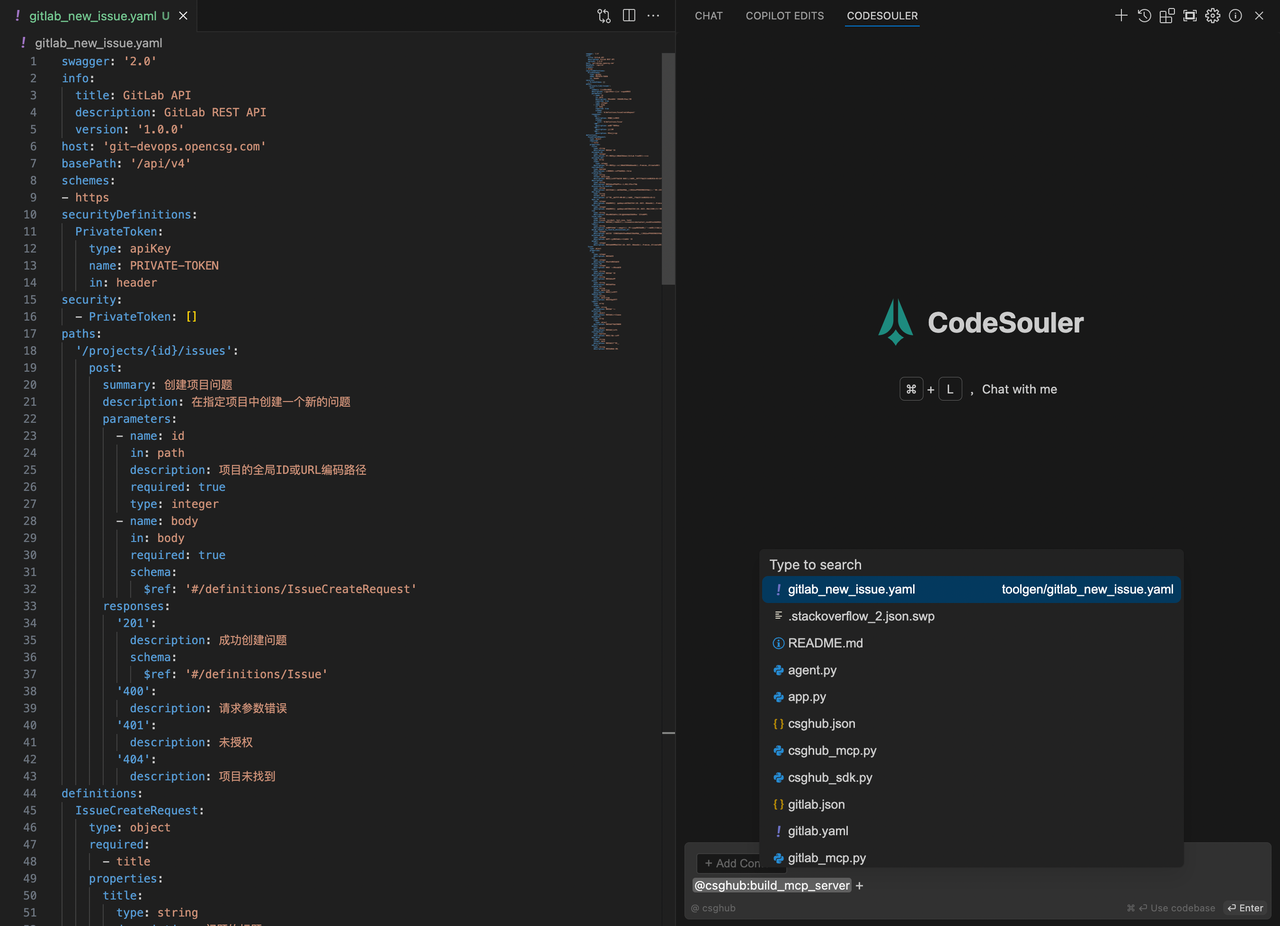Image resolution: width=1280 pixels, height=926 pixels.
Task: Choose README.md in the file picker
Action: click(825, 643)
